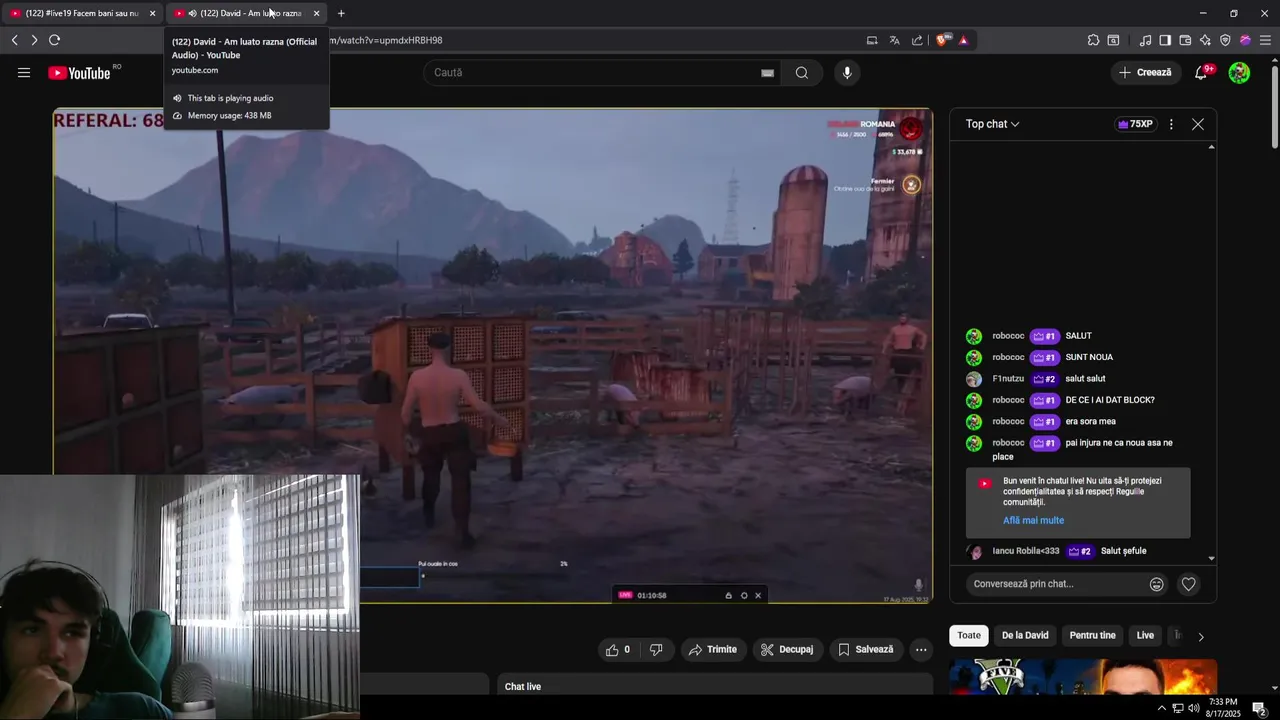Open the taskbar volume control
The height and width of the screenshot is (720, 1280).
pos(1193,708)
